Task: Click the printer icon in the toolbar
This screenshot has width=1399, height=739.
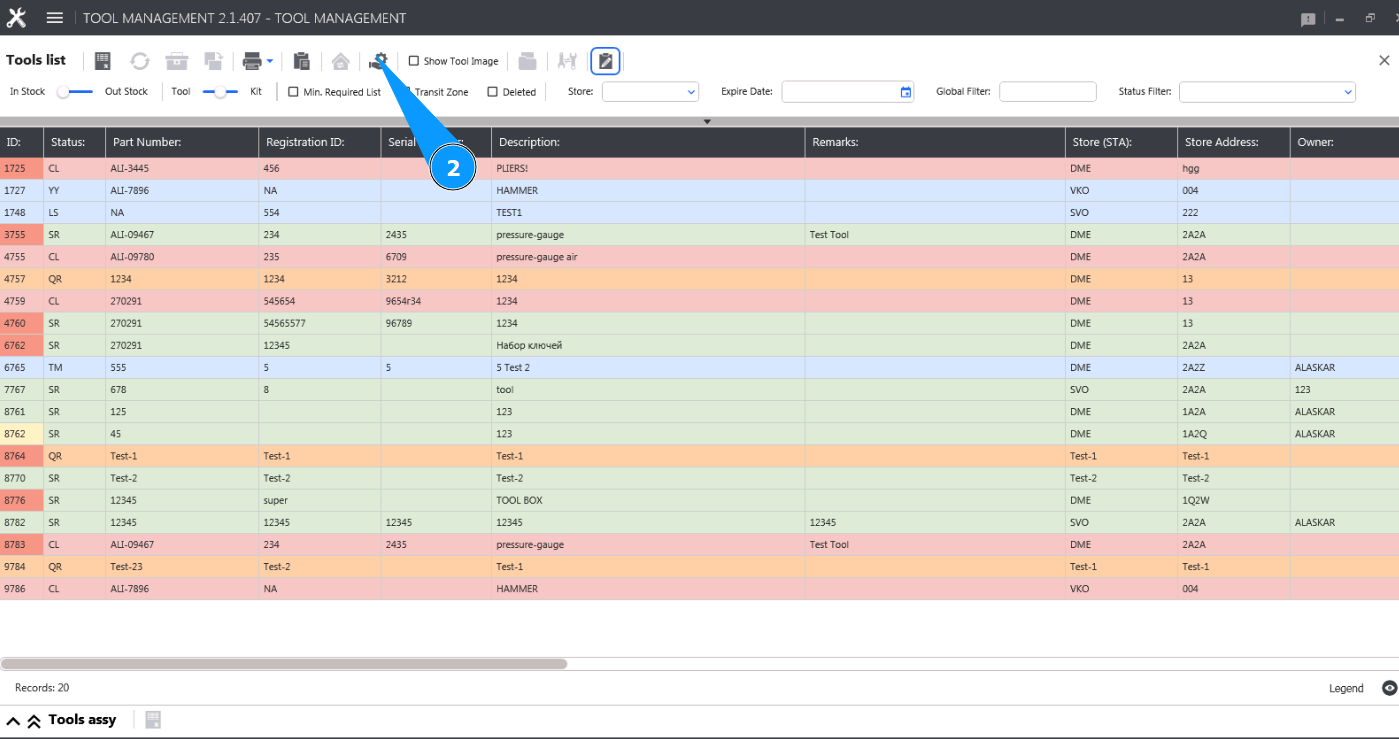Action: pos(252,61)
